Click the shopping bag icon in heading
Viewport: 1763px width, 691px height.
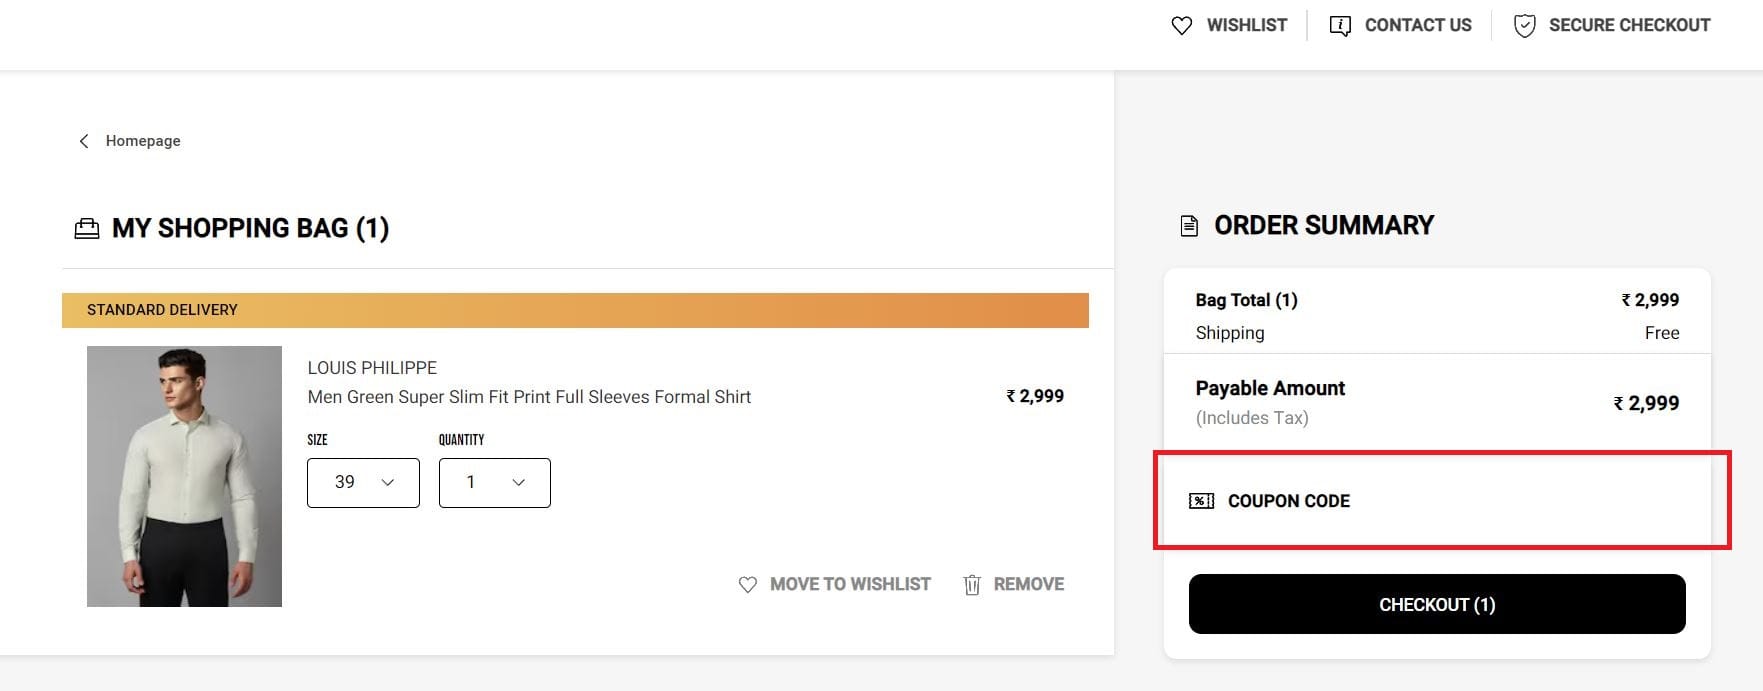(x=87, y=229)
